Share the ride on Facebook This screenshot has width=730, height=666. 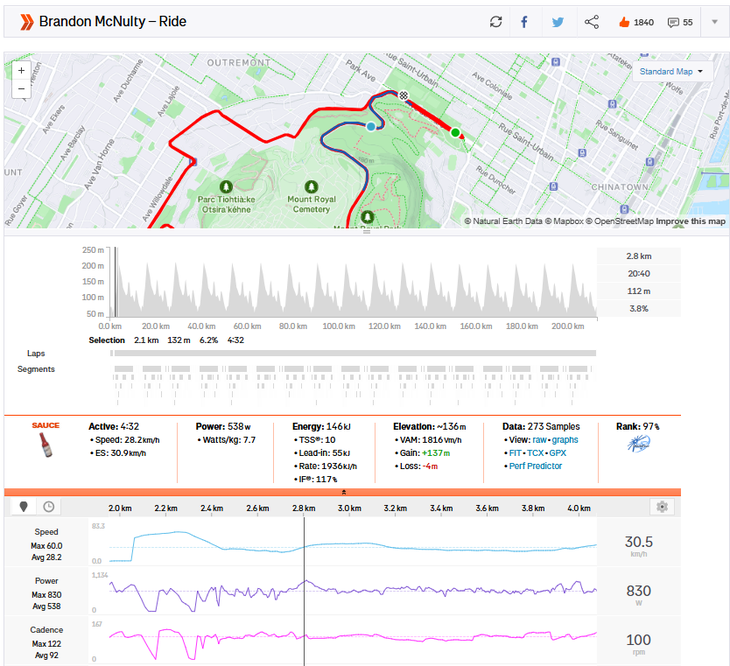[x=525, y=21]
